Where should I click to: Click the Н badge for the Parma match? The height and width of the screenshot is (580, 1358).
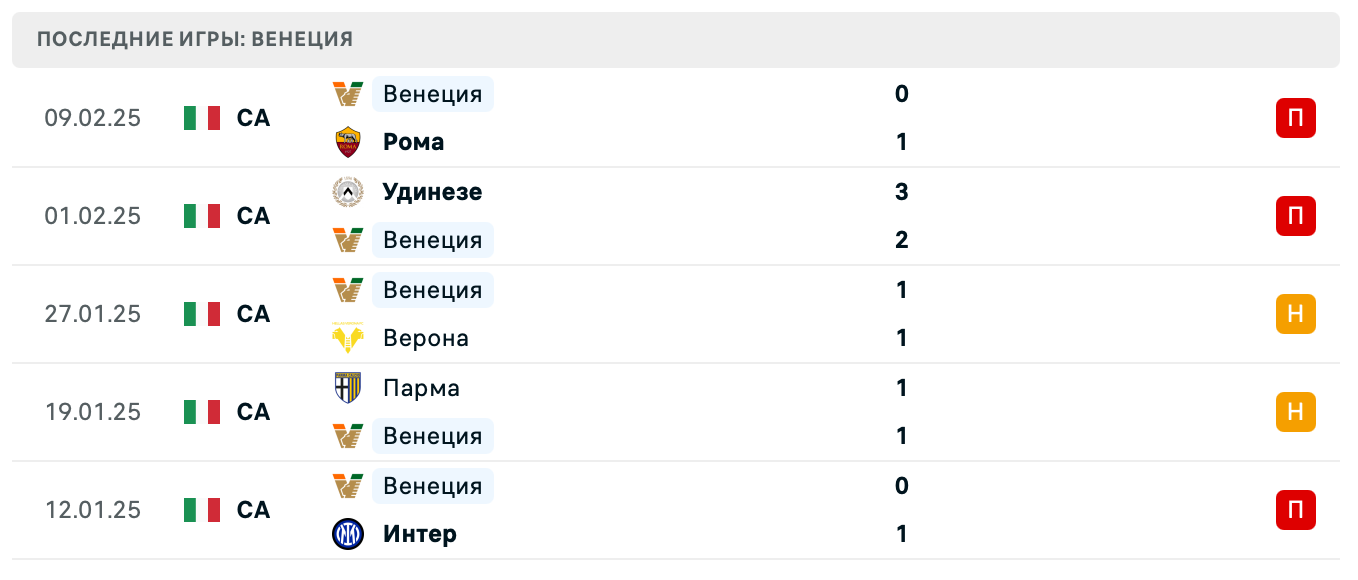tap(1296, 412)
